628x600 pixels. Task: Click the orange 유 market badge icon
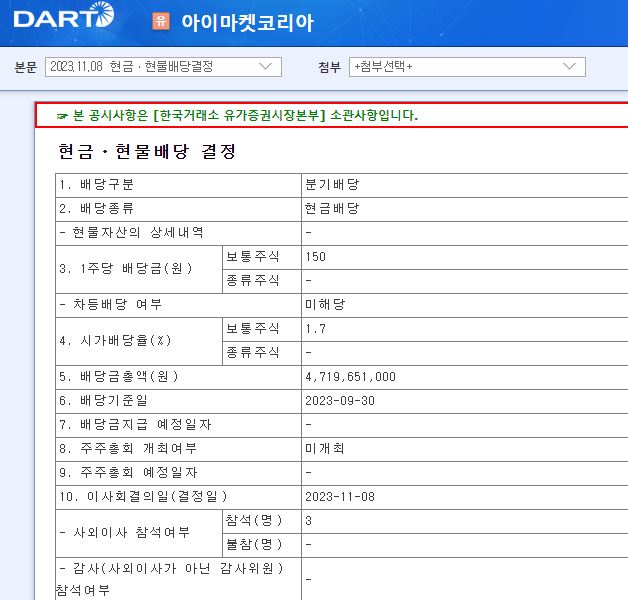click(x=161, y=21)
